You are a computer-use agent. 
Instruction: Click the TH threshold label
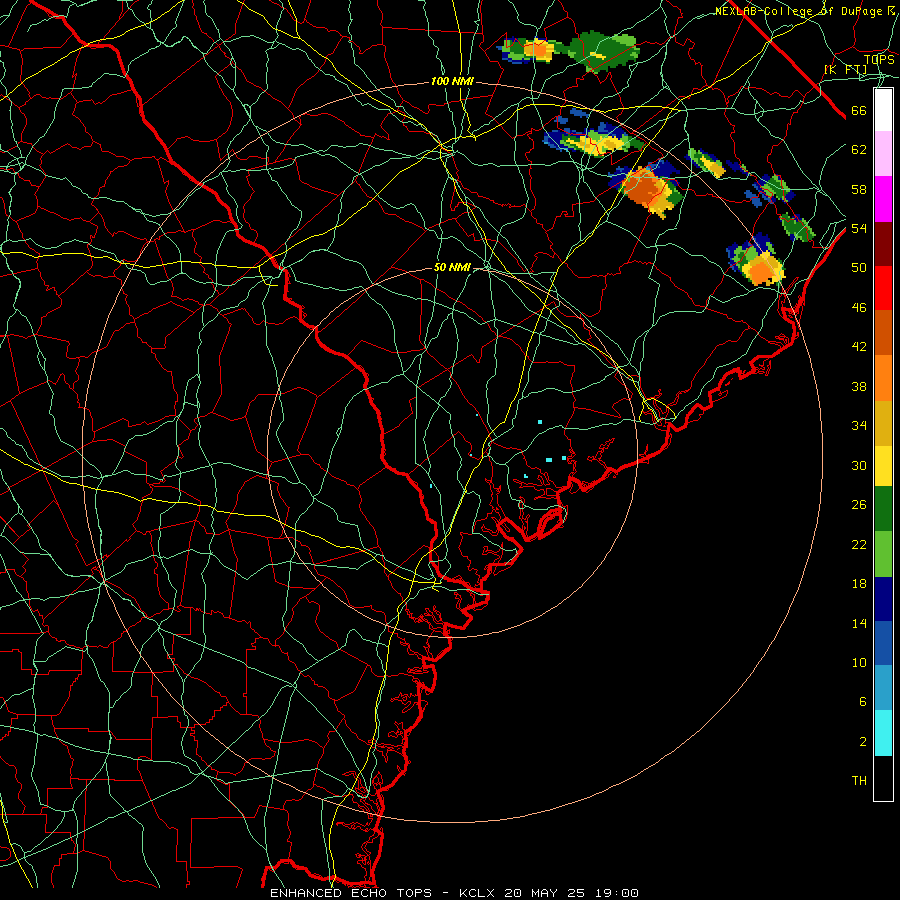[x=859, y=781]
